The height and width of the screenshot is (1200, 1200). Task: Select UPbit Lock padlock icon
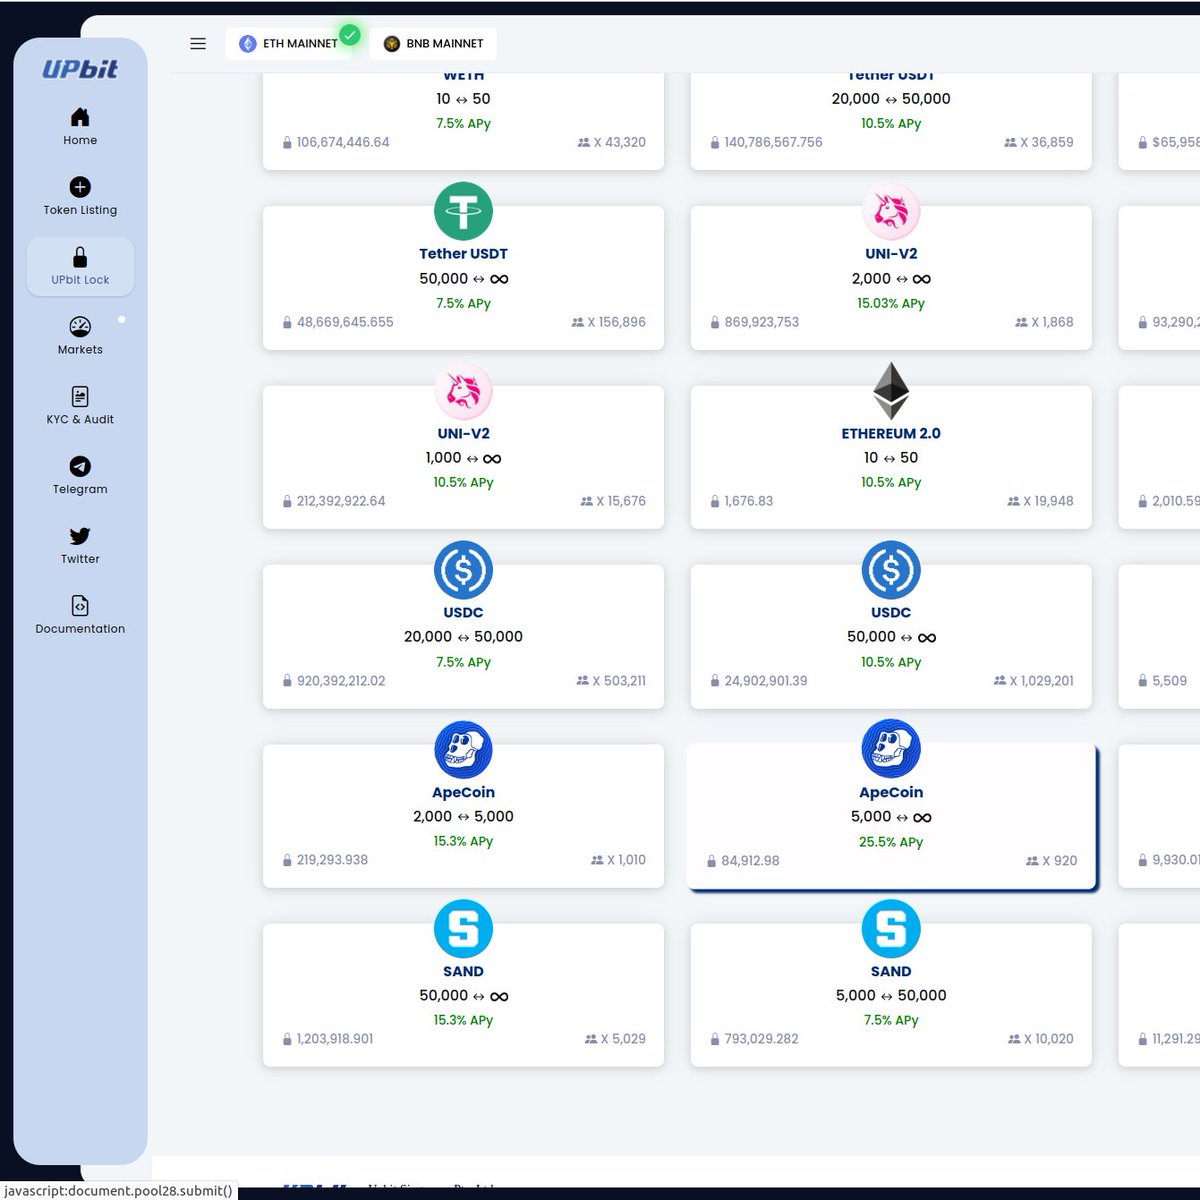[x=80, y=257]
